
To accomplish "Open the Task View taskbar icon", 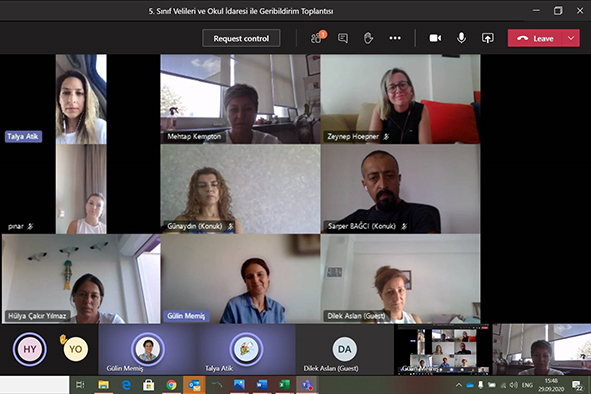I will pyautogui.click(x=80, y=385).
